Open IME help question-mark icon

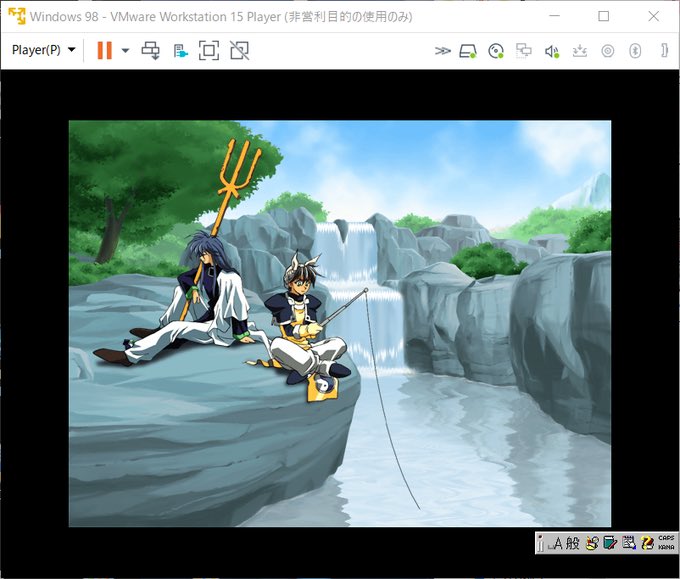(x=647, y=543)
